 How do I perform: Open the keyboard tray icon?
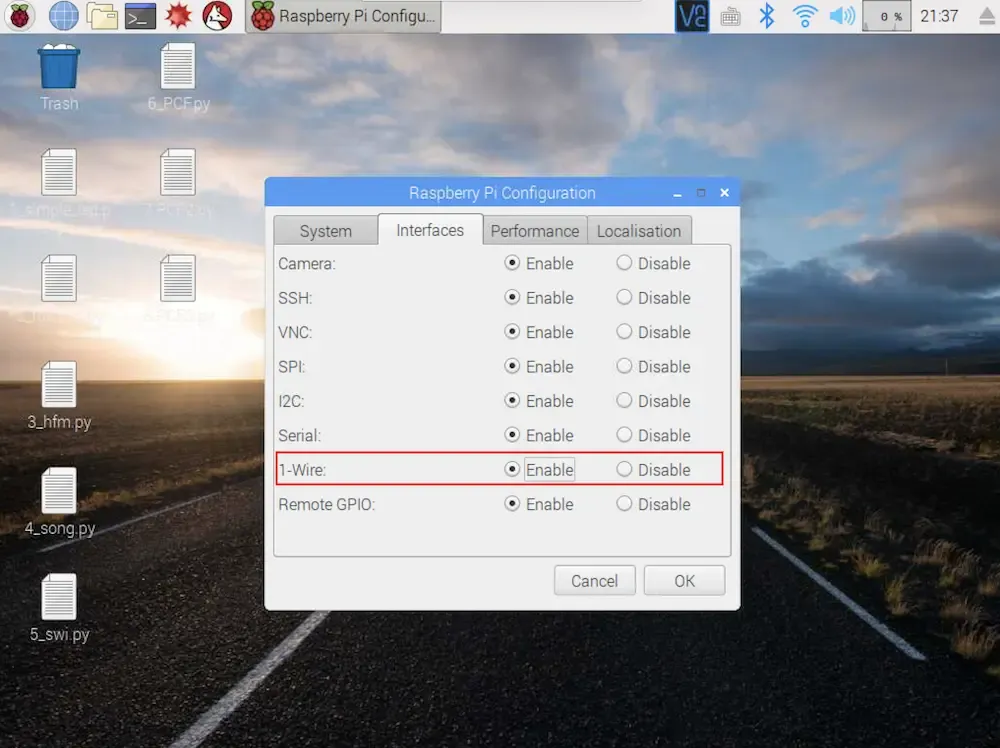click(730, 17)
